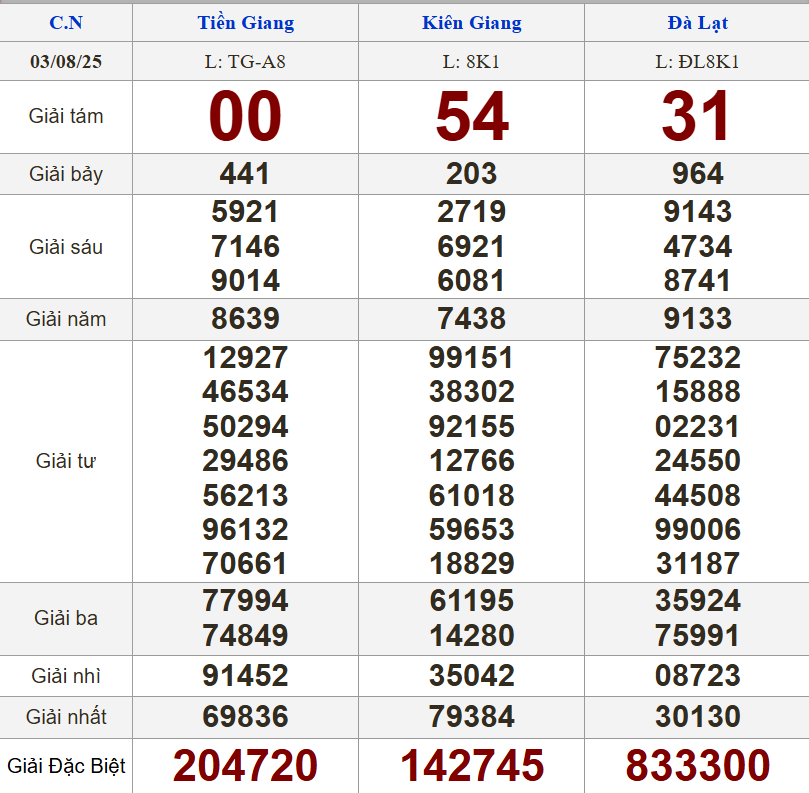Viewport: 809px width, 793px height.
Task: Click Đà Lạt's special prize 833300
Action: coord(697,766)
